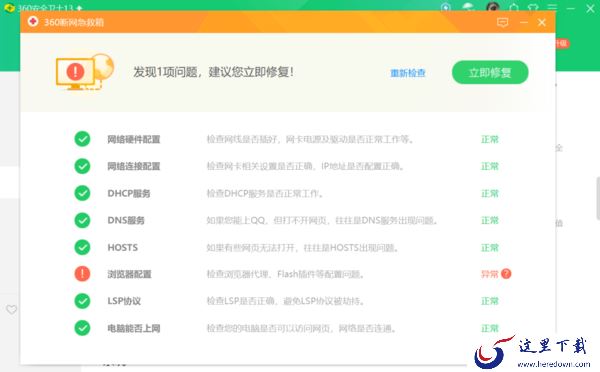Screen dimensions: 600x372
Task: Click the green check icon for 电脑能否上网
Action: (82, 328)
